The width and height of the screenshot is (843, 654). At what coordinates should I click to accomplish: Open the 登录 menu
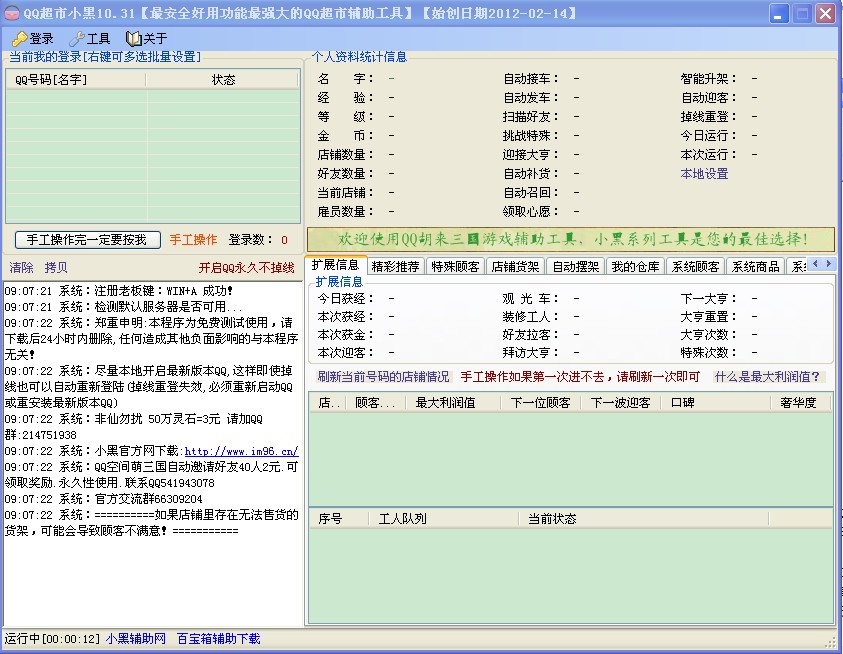[33, 39]
